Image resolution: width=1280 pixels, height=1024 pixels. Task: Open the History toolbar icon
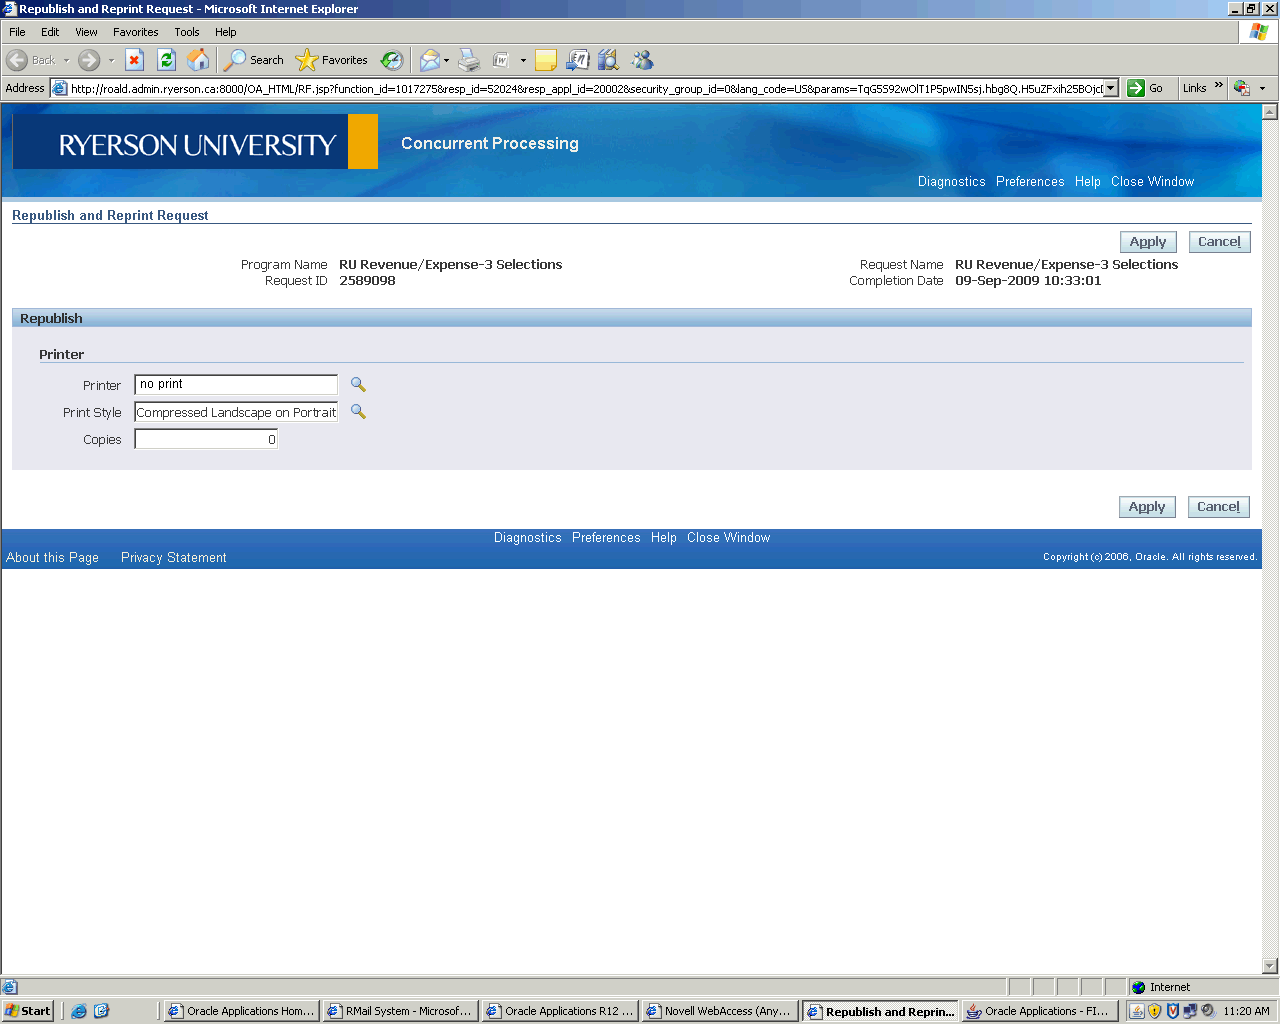pyautogui.click(x=392, y=60)
